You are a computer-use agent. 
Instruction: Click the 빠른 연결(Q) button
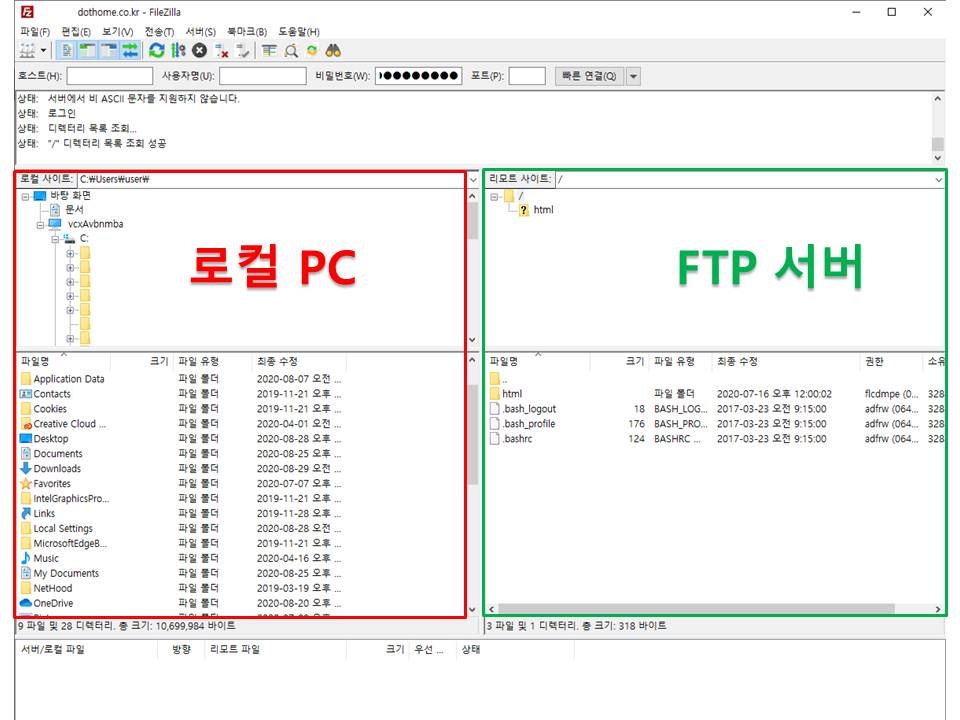[x=589, y=76]
